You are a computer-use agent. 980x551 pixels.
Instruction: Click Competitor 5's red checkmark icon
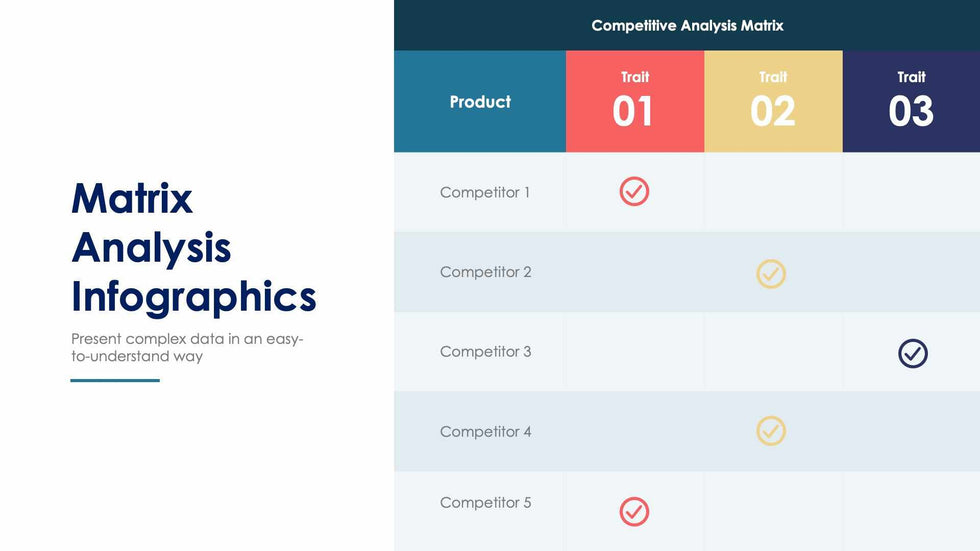coord(634,511)
